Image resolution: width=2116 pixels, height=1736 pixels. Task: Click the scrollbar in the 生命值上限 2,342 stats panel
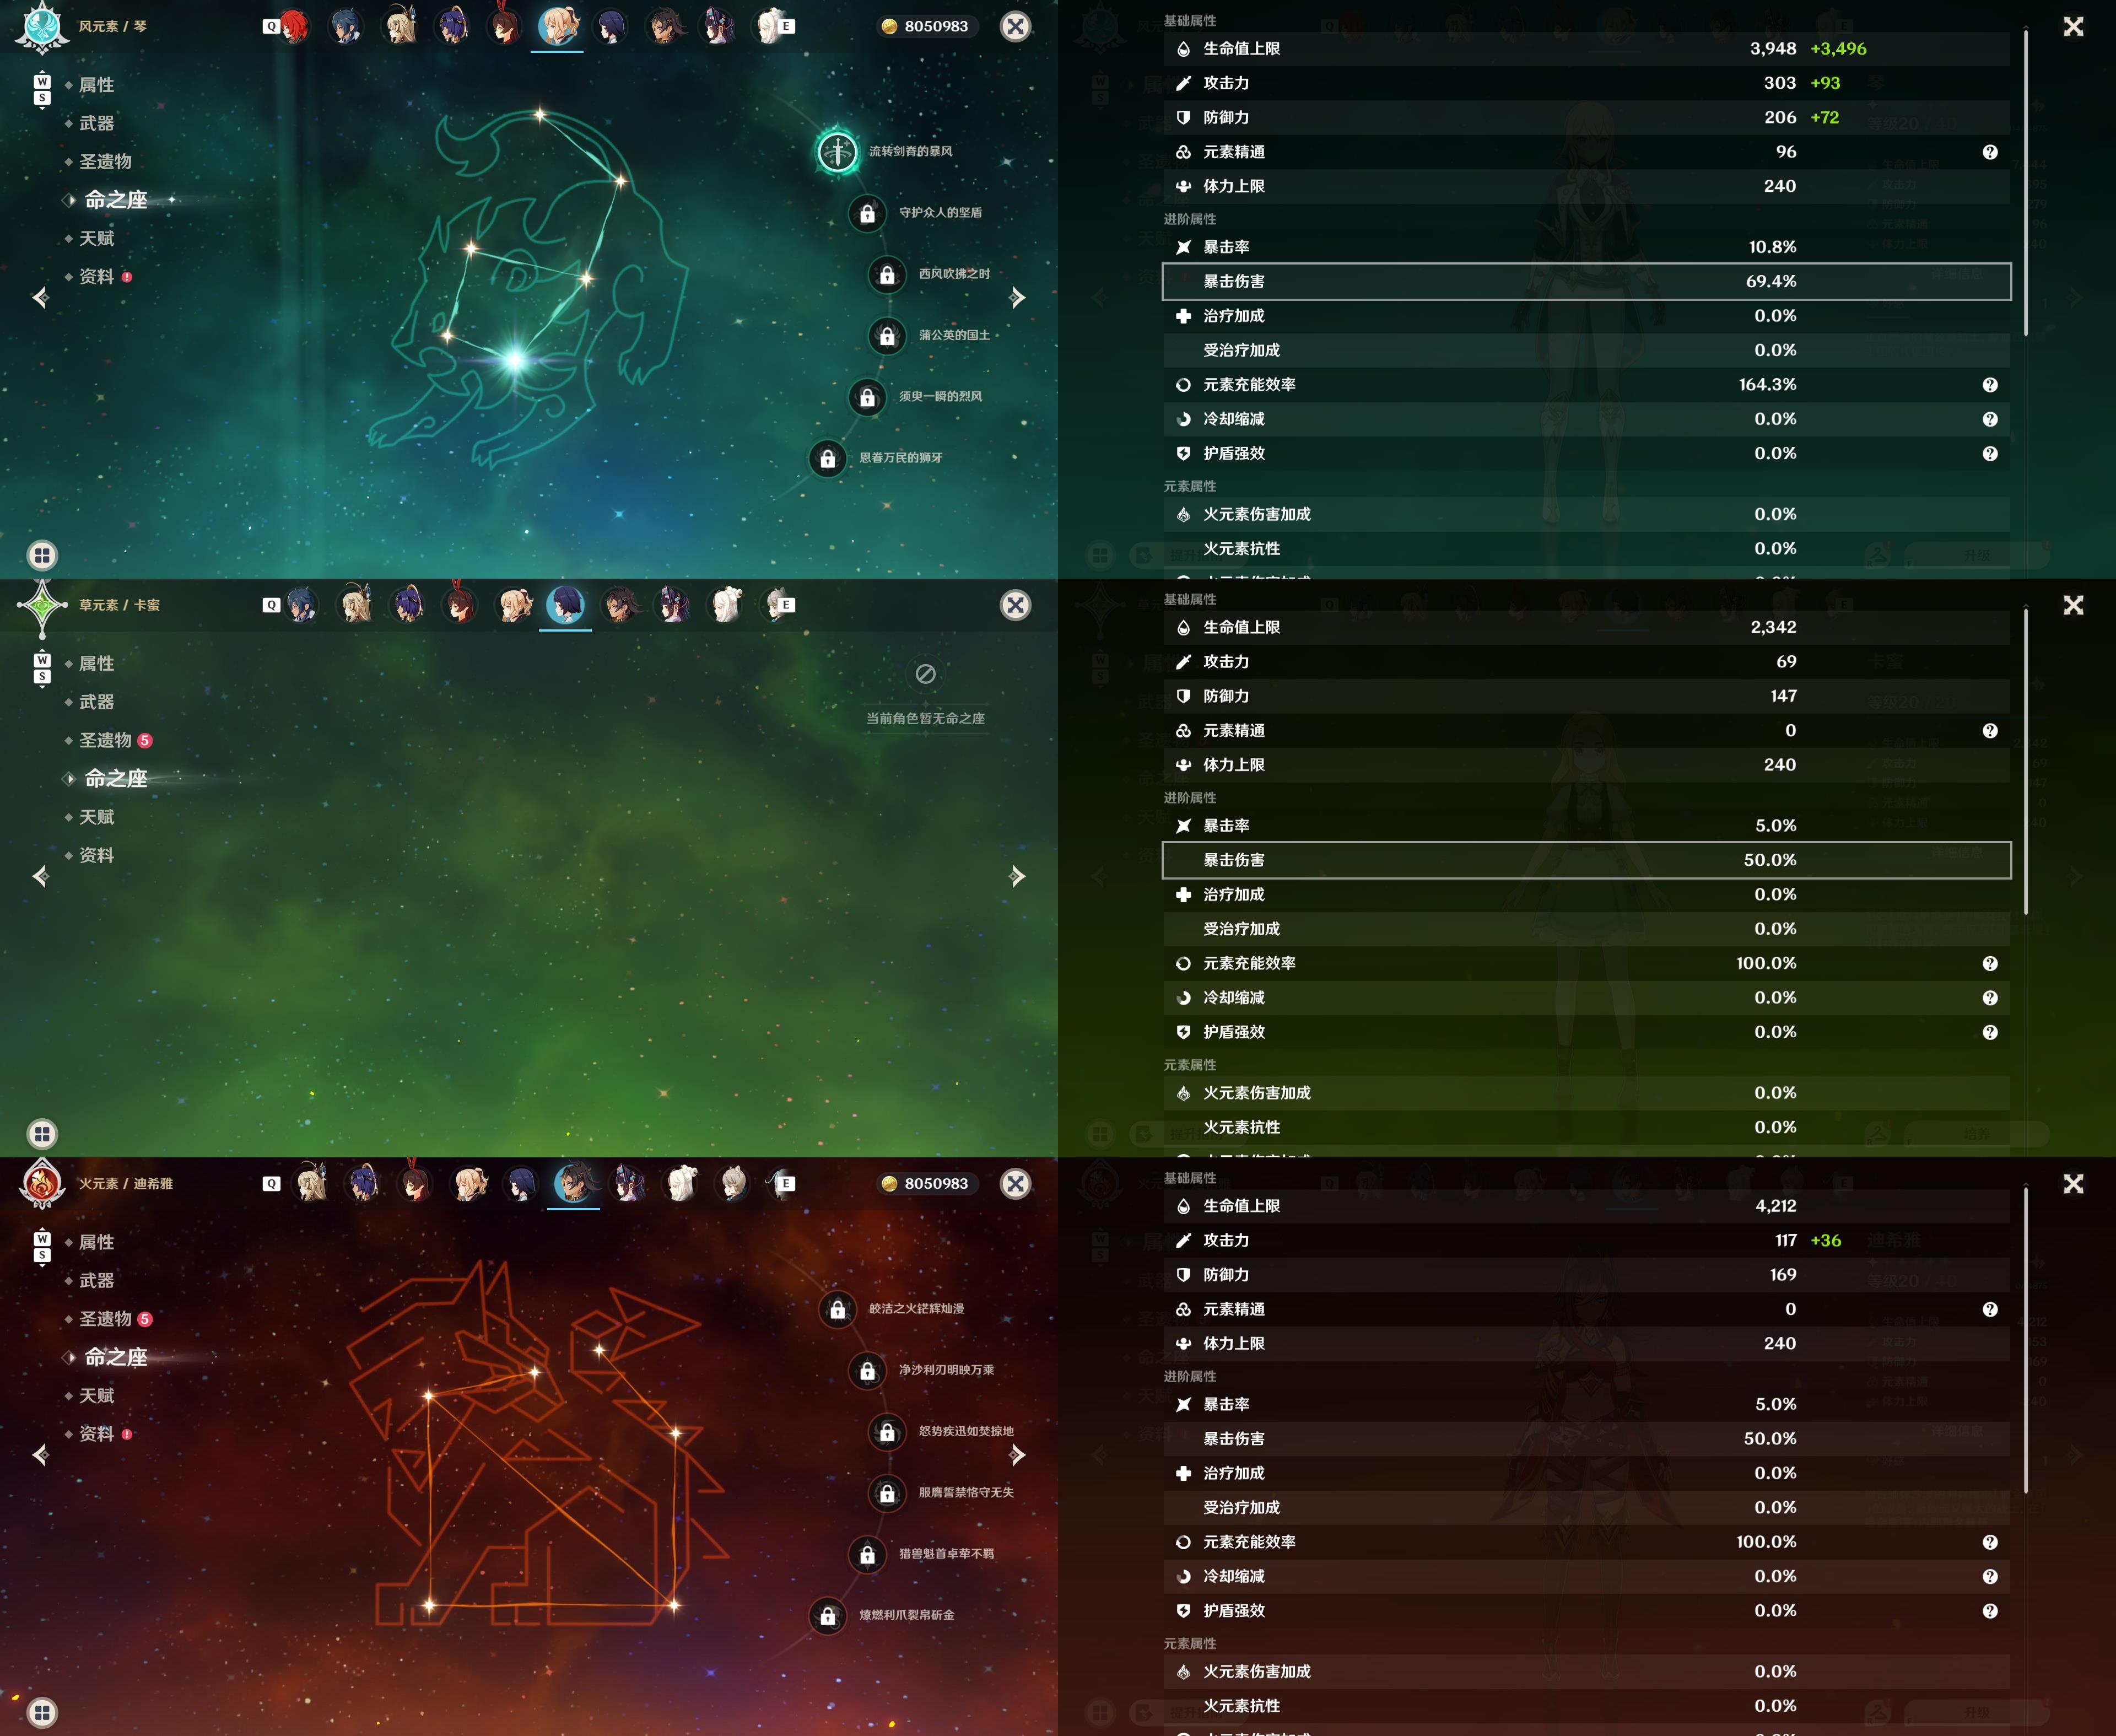(2026, 762)
